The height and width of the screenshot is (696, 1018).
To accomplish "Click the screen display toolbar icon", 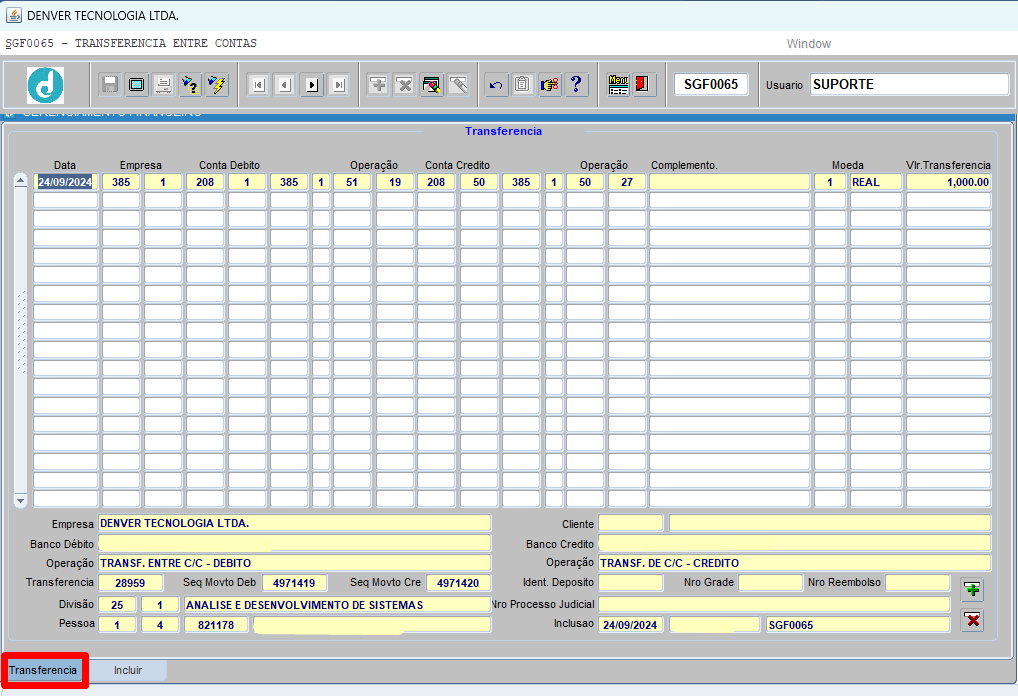I will pos(136,84).
